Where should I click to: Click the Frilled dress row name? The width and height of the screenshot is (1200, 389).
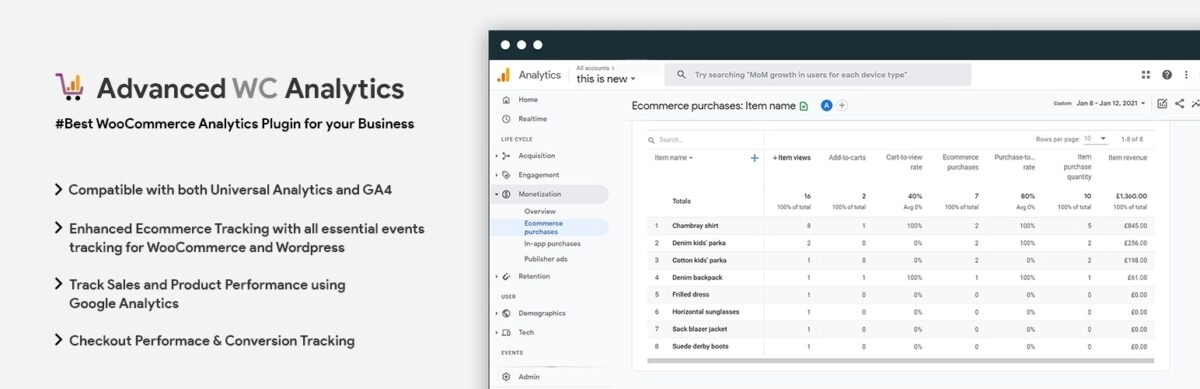coord(692,294)
